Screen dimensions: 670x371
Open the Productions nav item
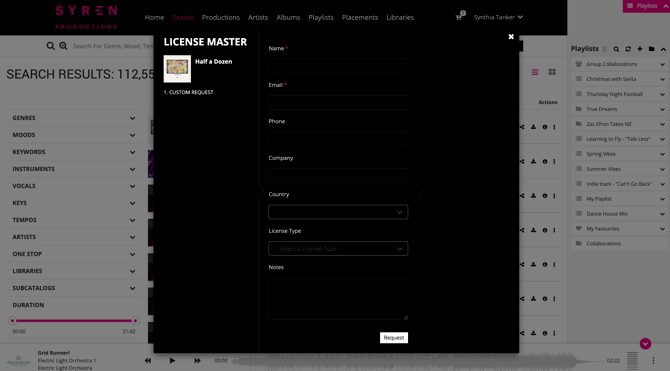click(220, 18)
